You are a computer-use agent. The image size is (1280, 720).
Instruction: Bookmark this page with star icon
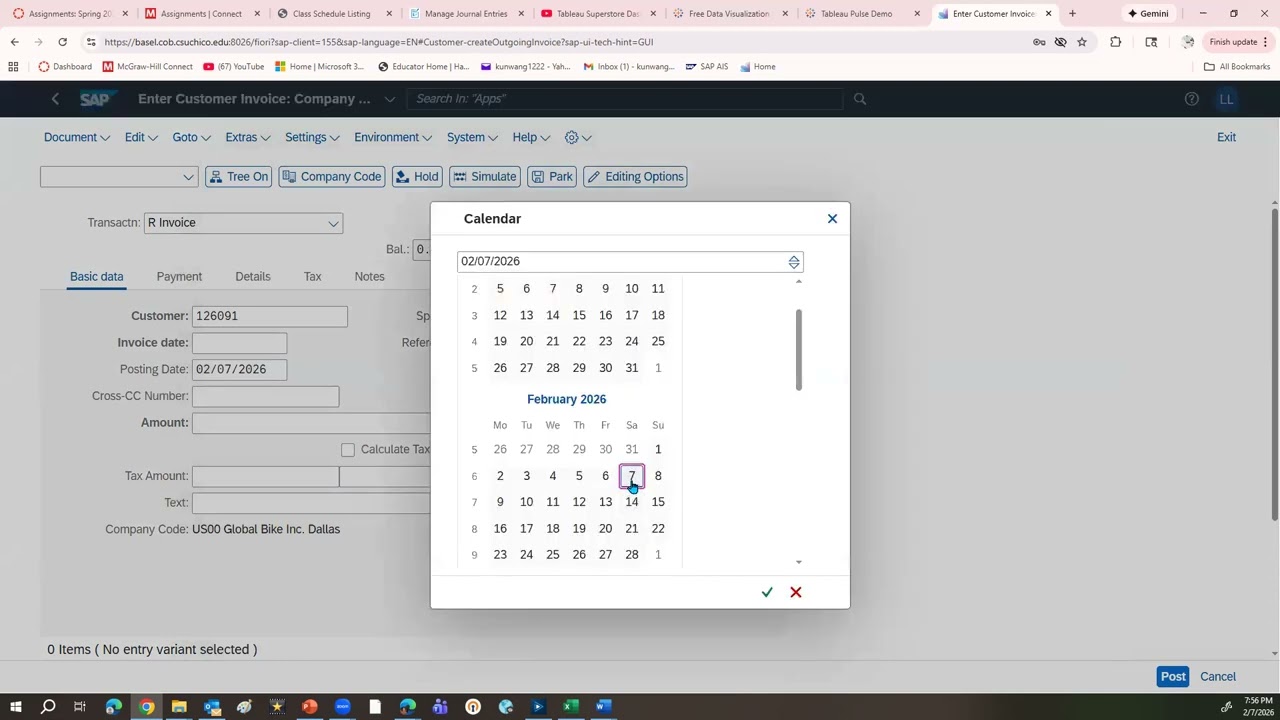[1082, 42]
